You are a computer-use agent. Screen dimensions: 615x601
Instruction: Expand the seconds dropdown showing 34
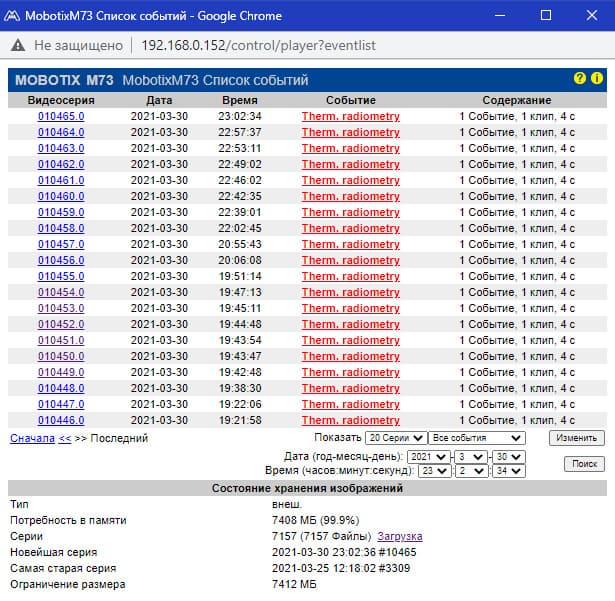(507, 470)
